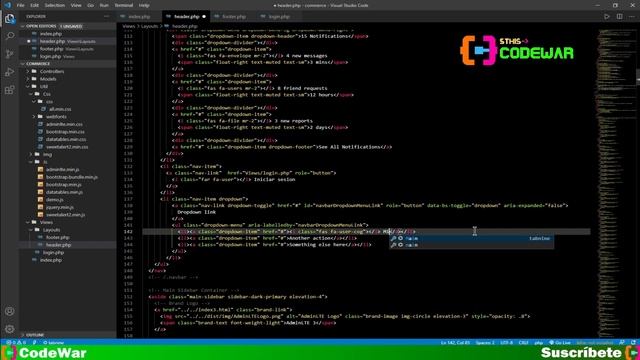Click the Ln 142 cursor position status
Viewport: 640px width, 360px height.
pyautogui.click(x=455, y=343)
